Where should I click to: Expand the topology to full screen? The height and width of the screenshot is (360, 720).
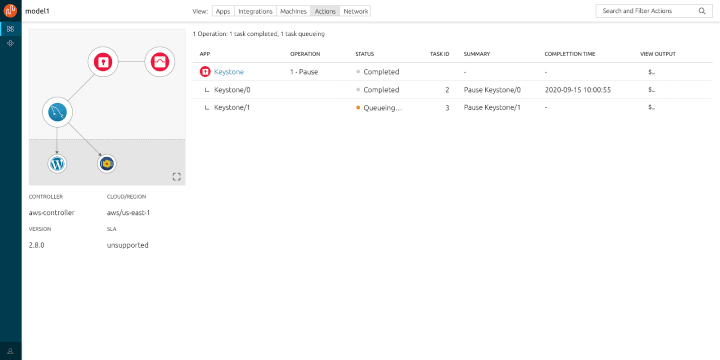point(176,177)
